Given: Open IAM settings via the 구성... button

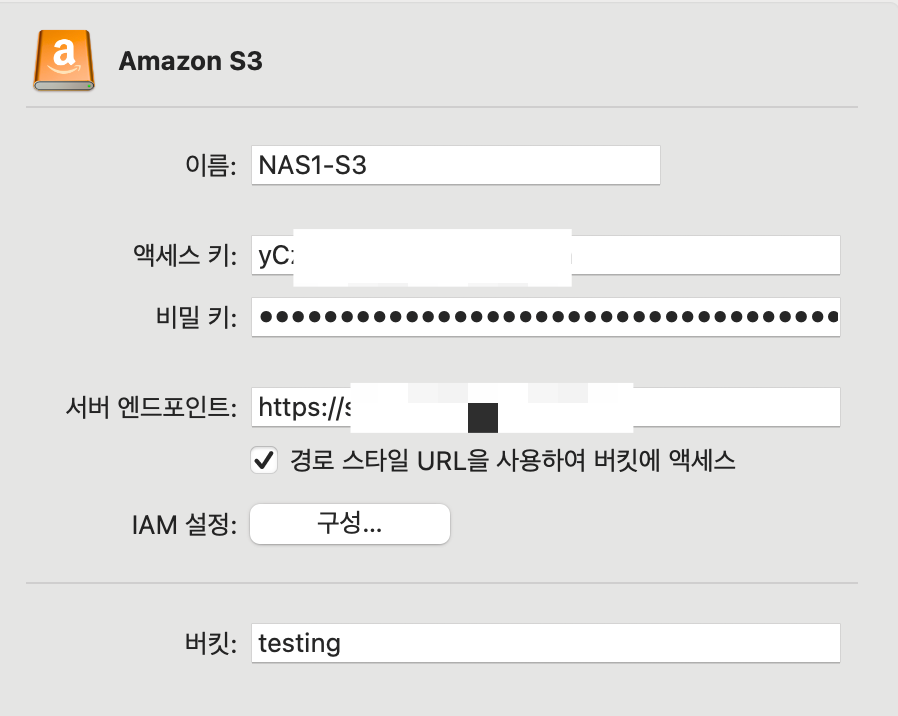Looking at the screenshot, I should pos(349,524).
